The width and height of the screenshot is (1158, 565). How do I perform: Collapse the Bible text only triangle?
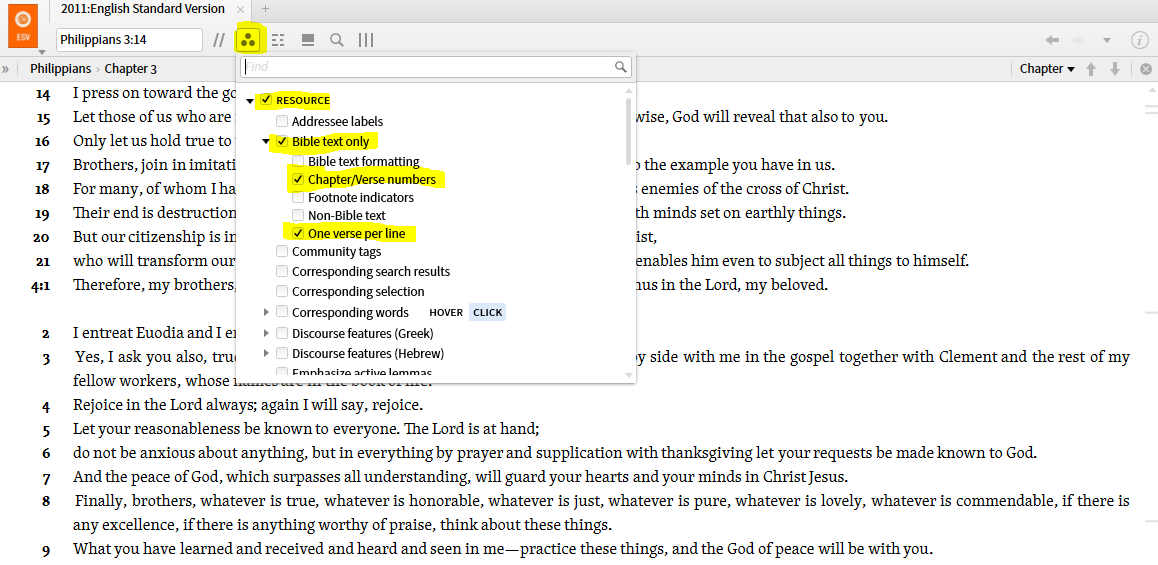coord(267,142)
